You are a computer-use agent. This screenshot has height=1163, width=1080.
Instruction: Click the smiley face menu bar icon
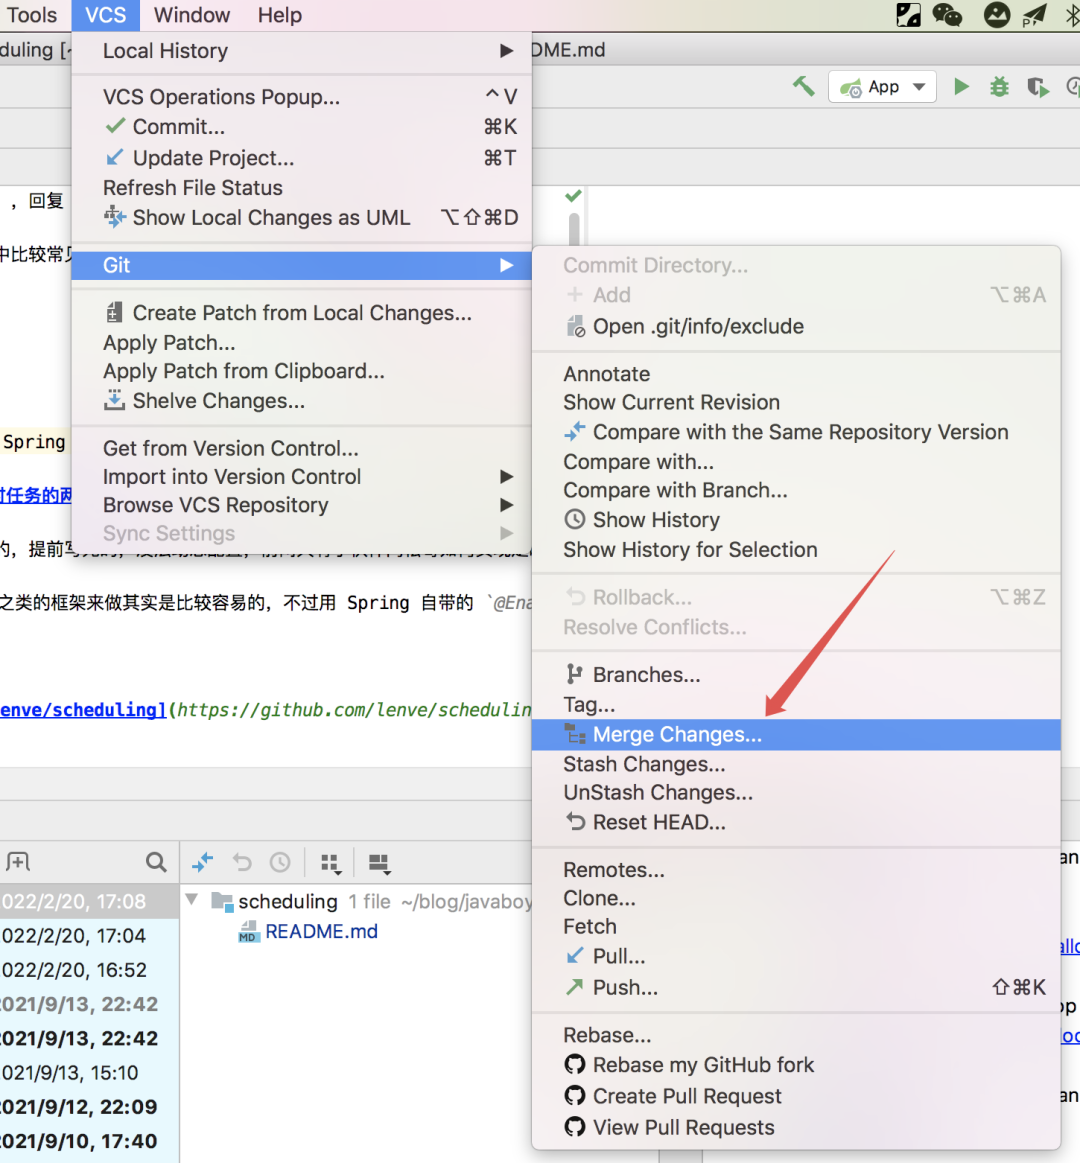coord(996,15)
